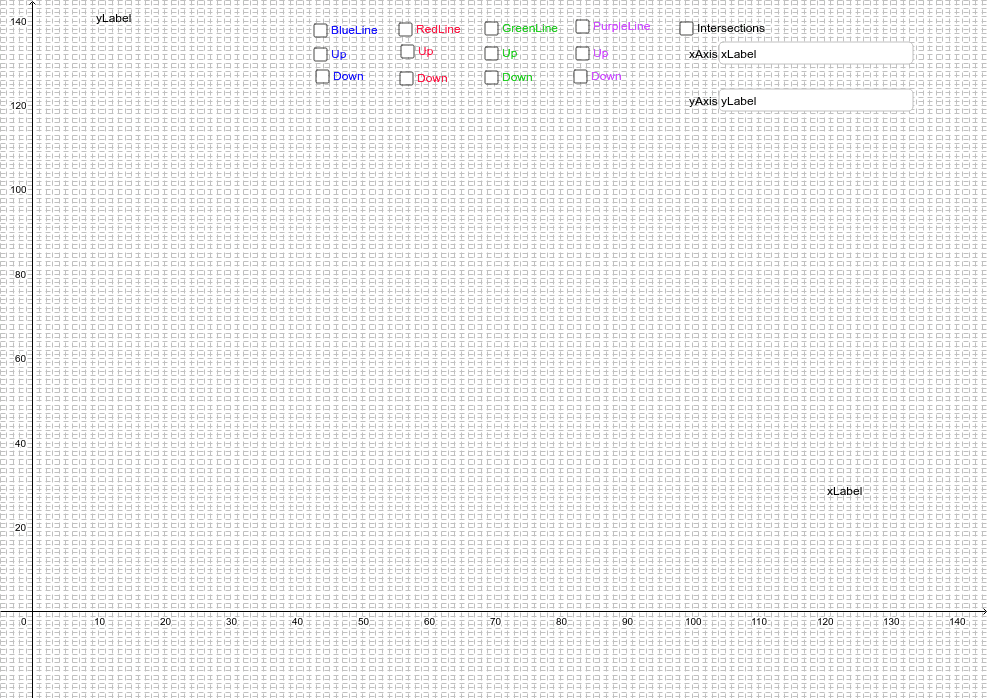This screenshot has height=700, width=989.
Task: Enable the red Up checkbox
Action: [x=407, y=51]
